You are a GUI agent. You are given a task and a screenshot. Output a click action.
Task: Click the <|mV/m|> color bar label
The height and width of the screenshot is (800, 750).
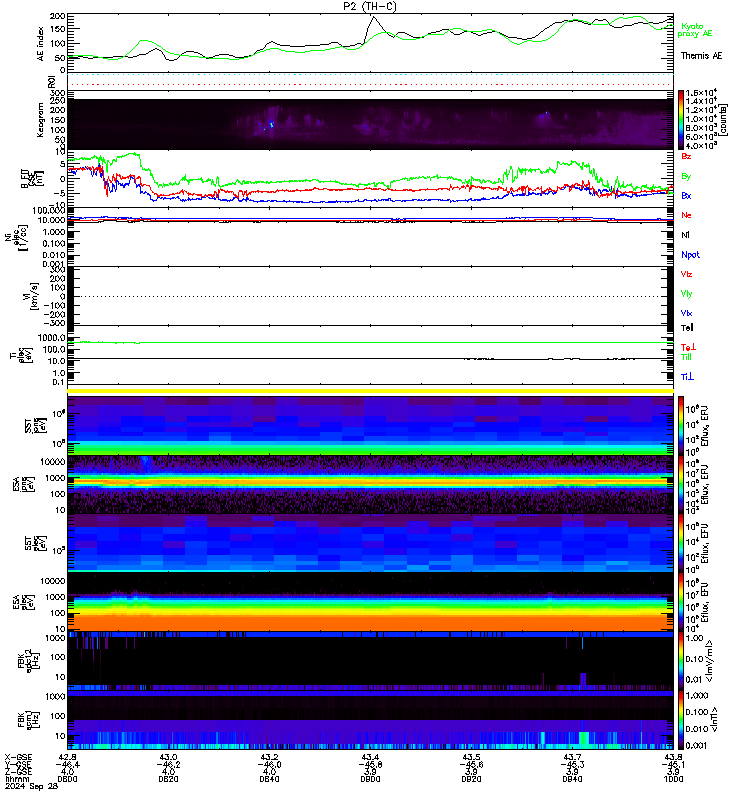coord(710,661)
